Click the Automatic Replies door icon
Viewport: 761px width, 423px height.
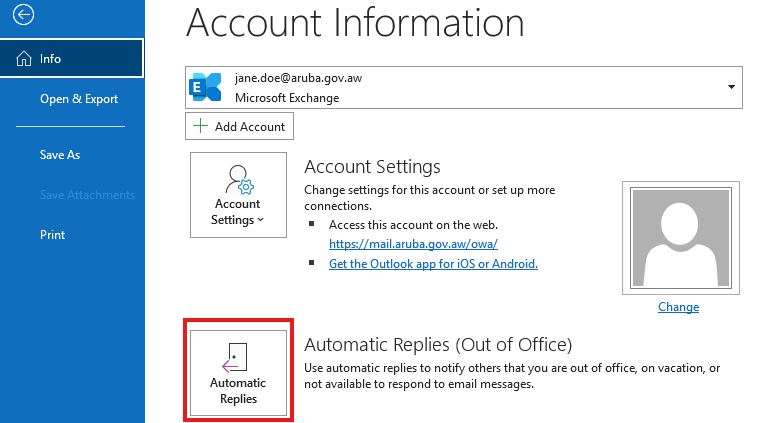click(238, 357)
